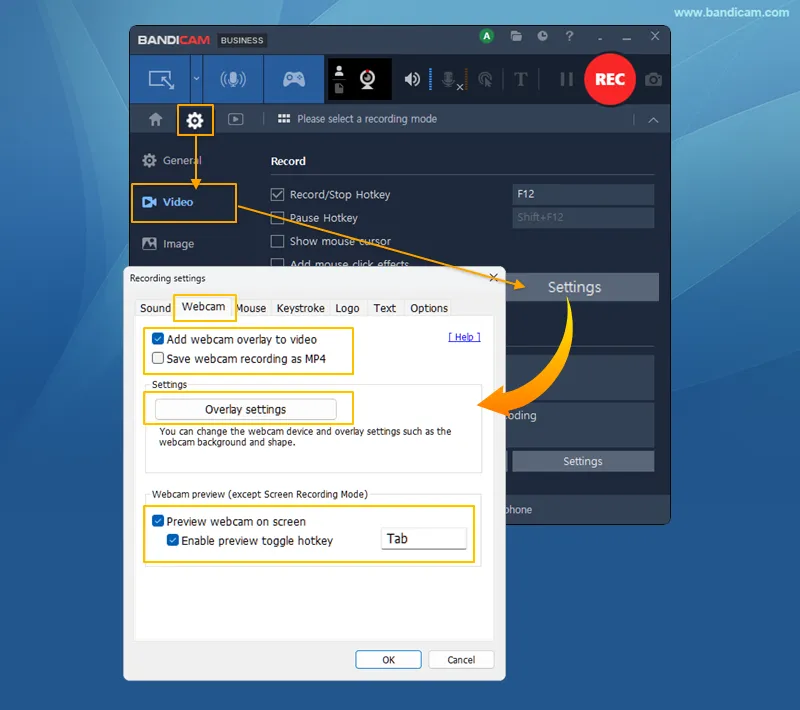This screenshot has width=800, height=710.
Task: Confirm with OK button
Action: 388,660
